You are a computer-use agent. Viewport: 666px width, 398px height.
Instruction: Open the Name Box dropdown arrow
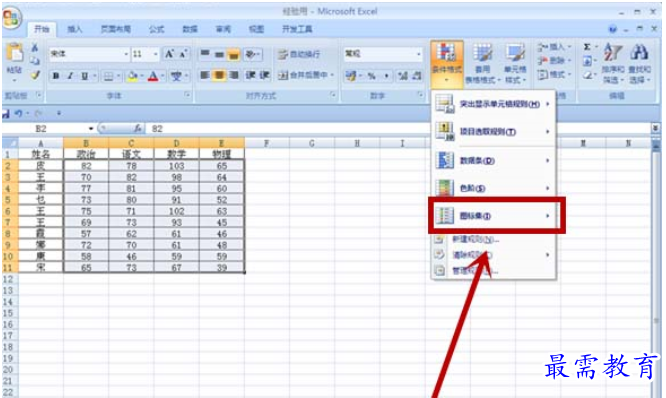point(91,128)
